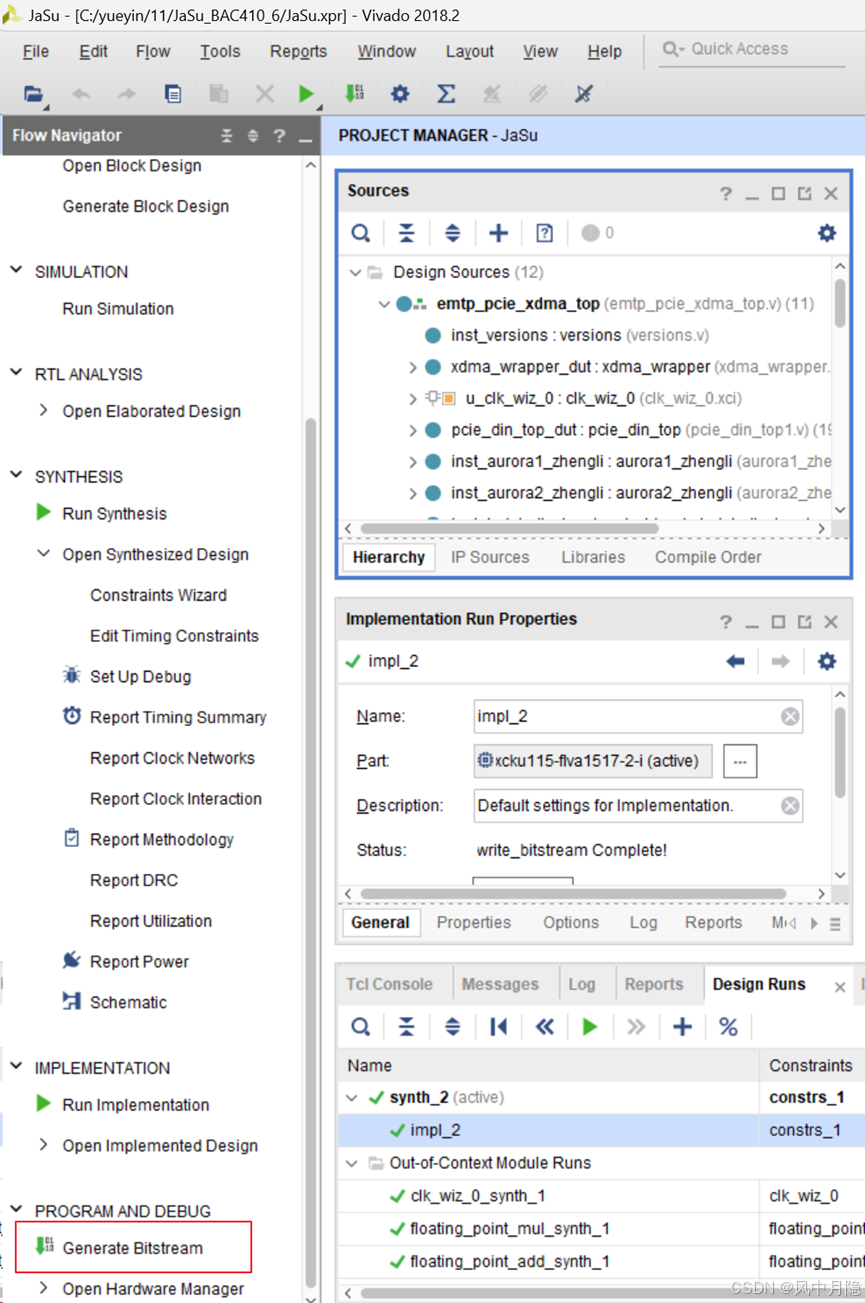Viewport: 865px width, 1303px height.
Task: Expand all items in Sources panel
Action: tap(453, 233)
